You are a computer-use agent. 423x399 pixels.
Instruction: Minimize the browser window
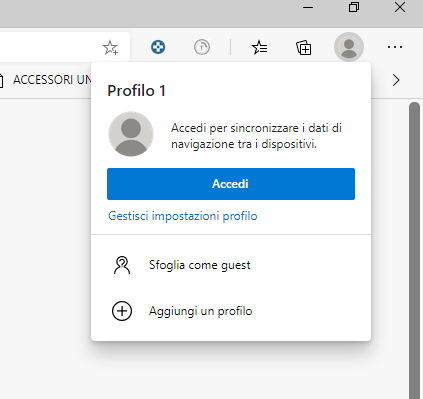coord(308,7)
